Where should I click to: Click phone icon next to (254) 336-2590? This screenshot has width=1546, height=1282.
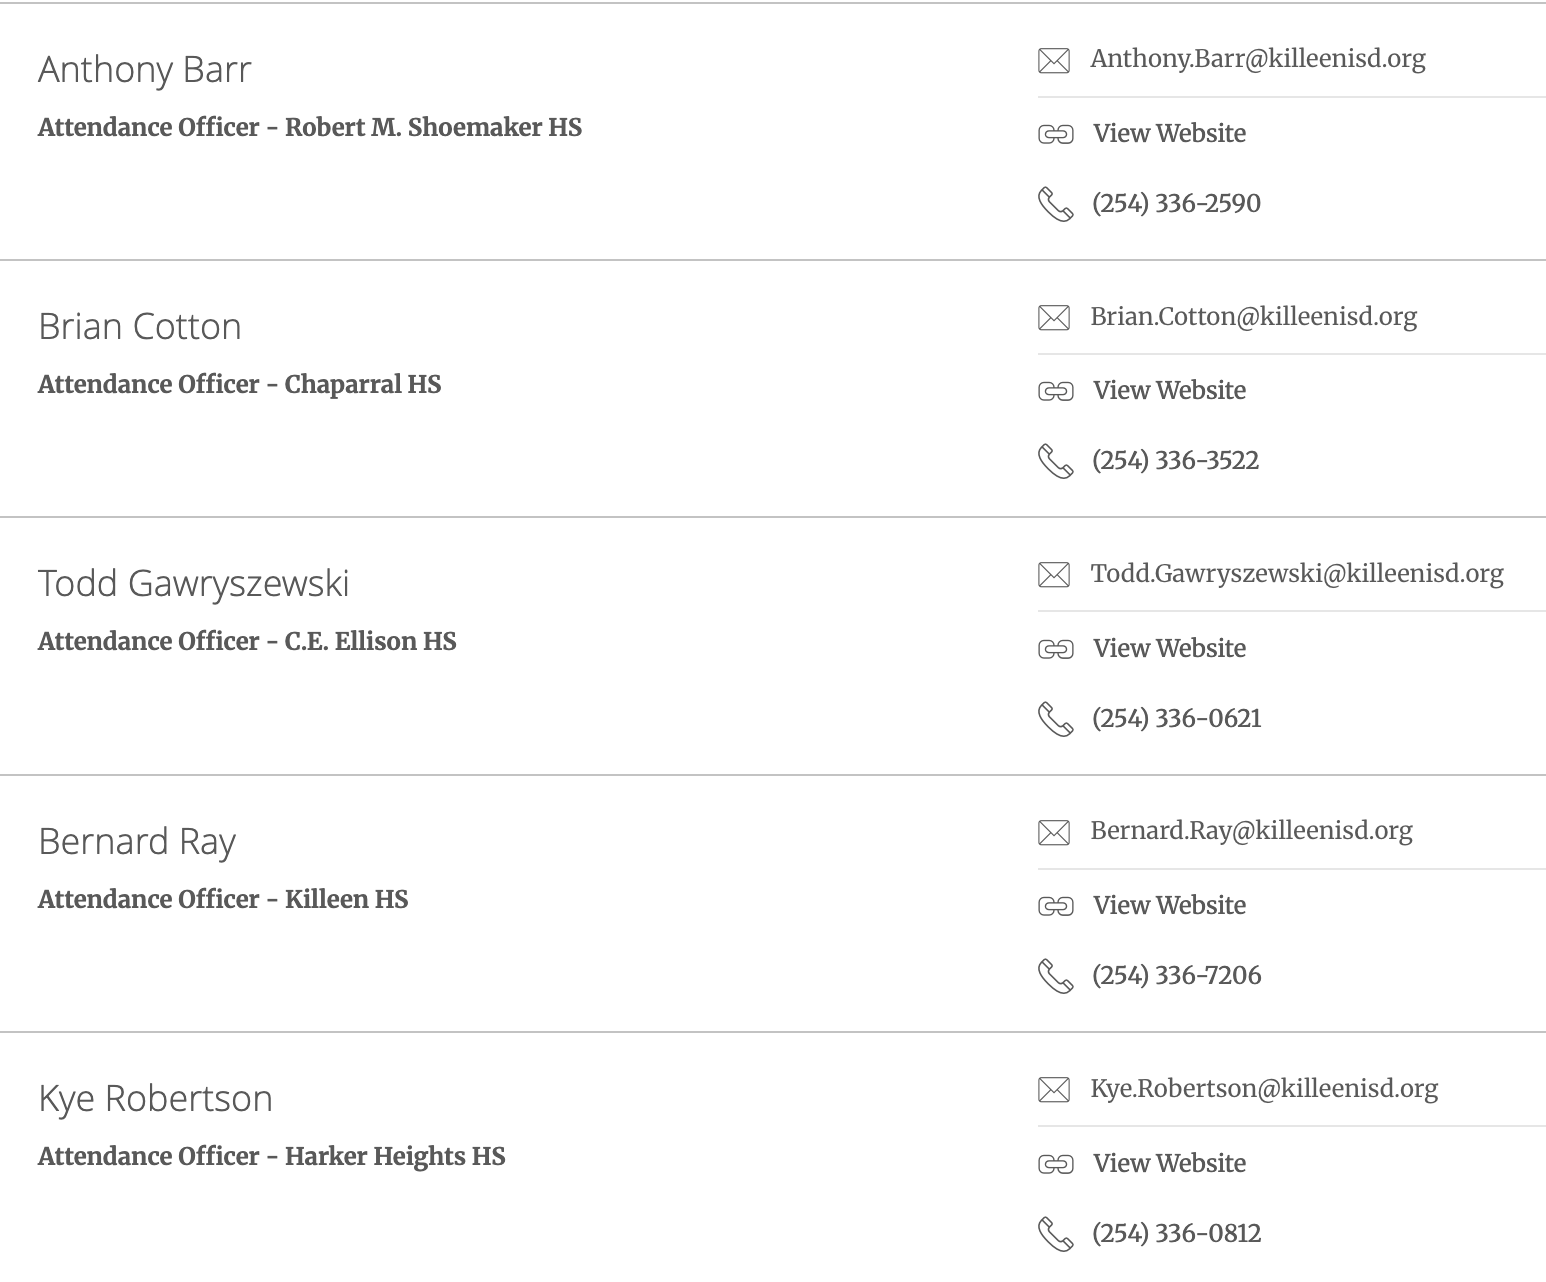(x=1055, y=204)
